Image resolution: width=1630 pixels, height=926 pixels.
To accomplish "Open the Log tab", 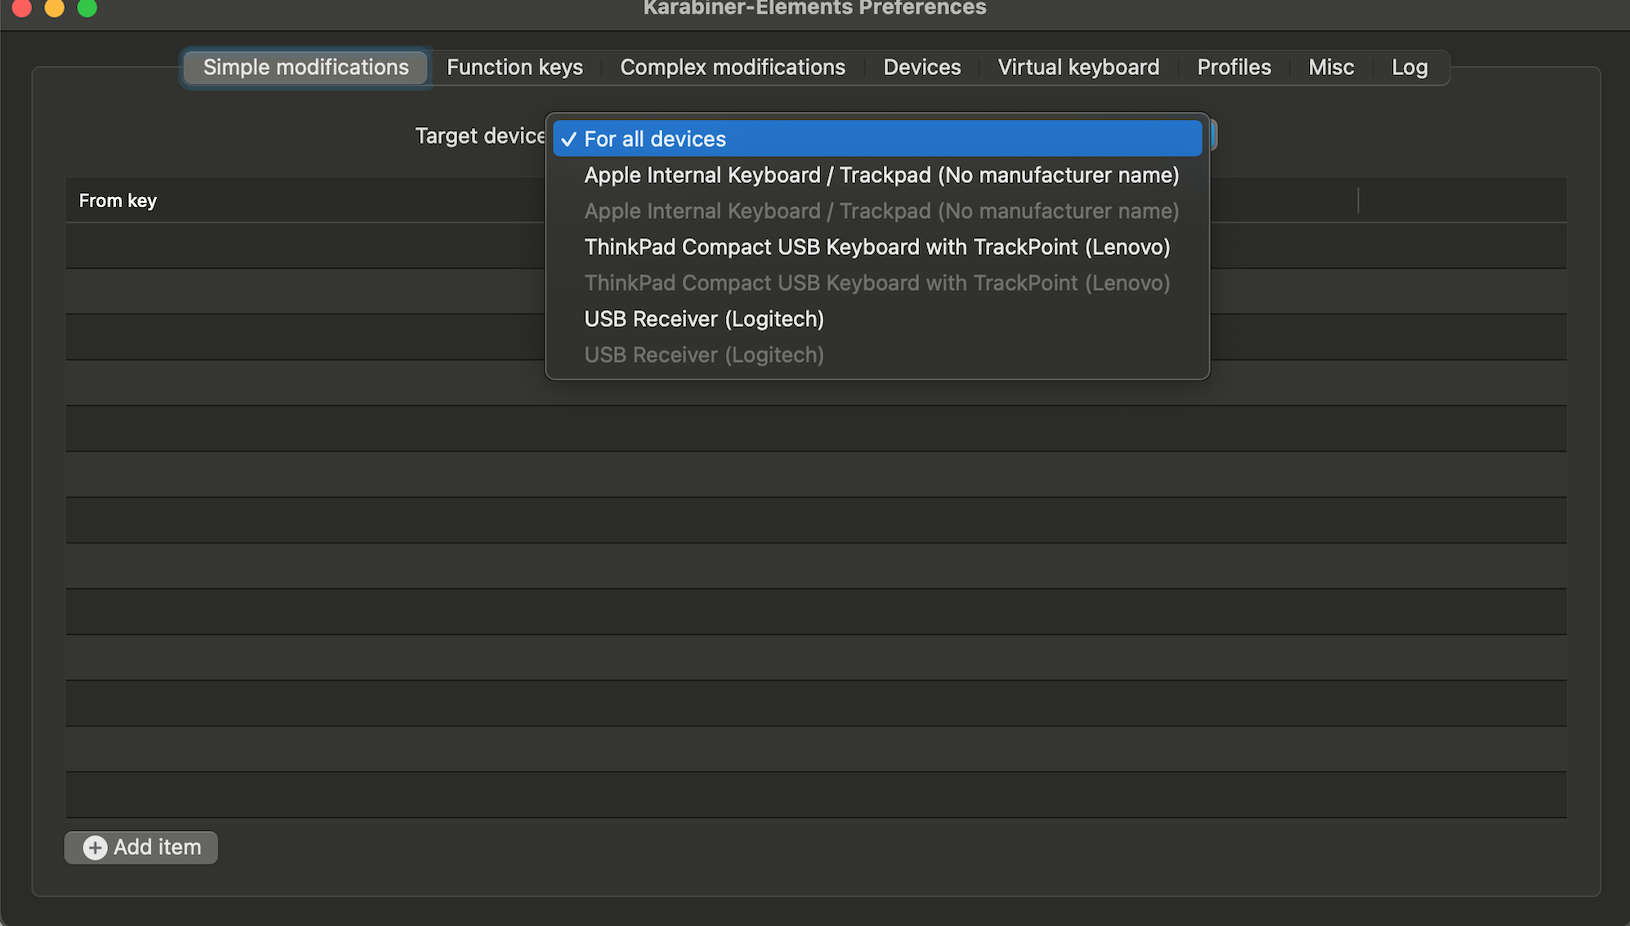I will (1409, 67).
